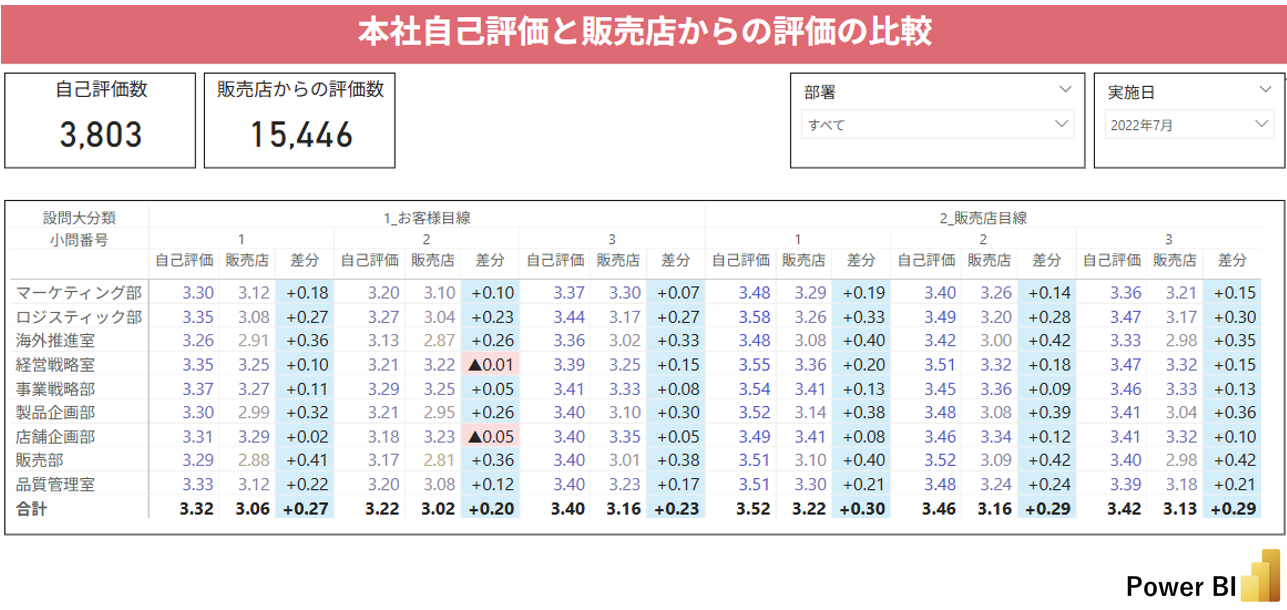This screenshot has height=610, width=1287.
Task: Click the red ▲0.01 cell for 経営戦略室
Action: click(x=489, y=365)
